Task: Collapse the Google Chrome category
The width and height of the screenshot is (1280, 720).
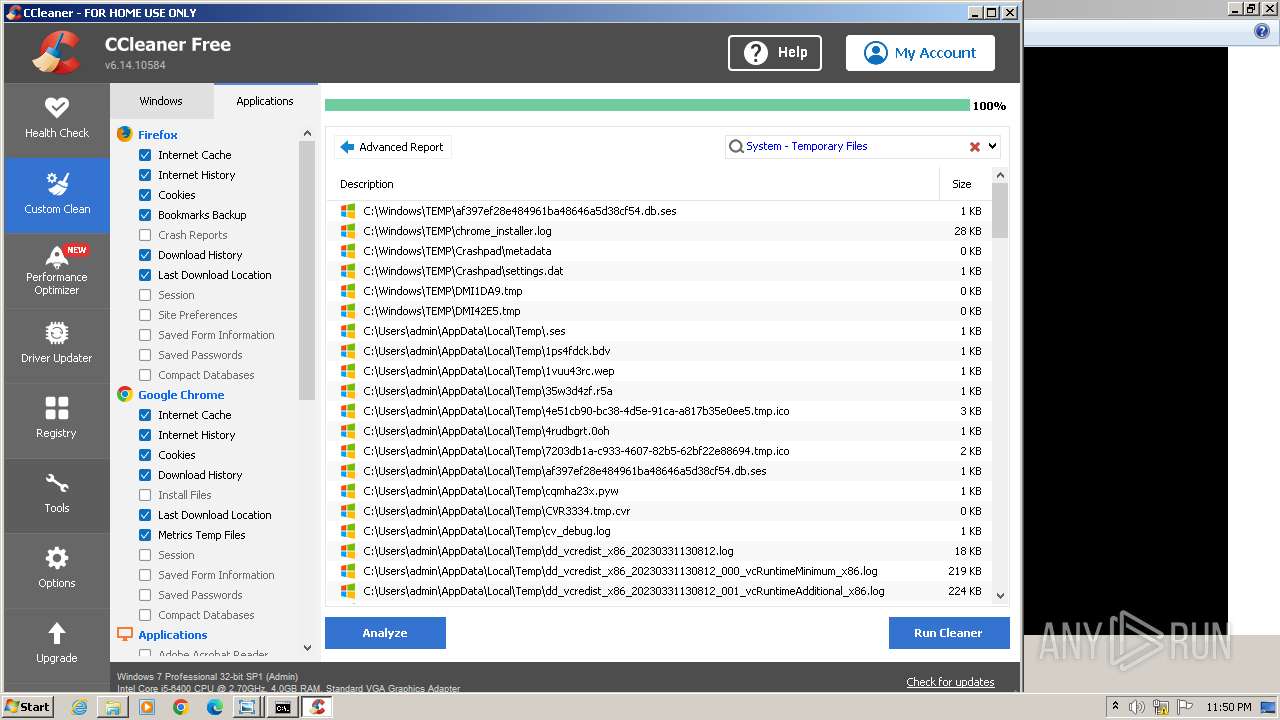Action: [x=181, y=395]
